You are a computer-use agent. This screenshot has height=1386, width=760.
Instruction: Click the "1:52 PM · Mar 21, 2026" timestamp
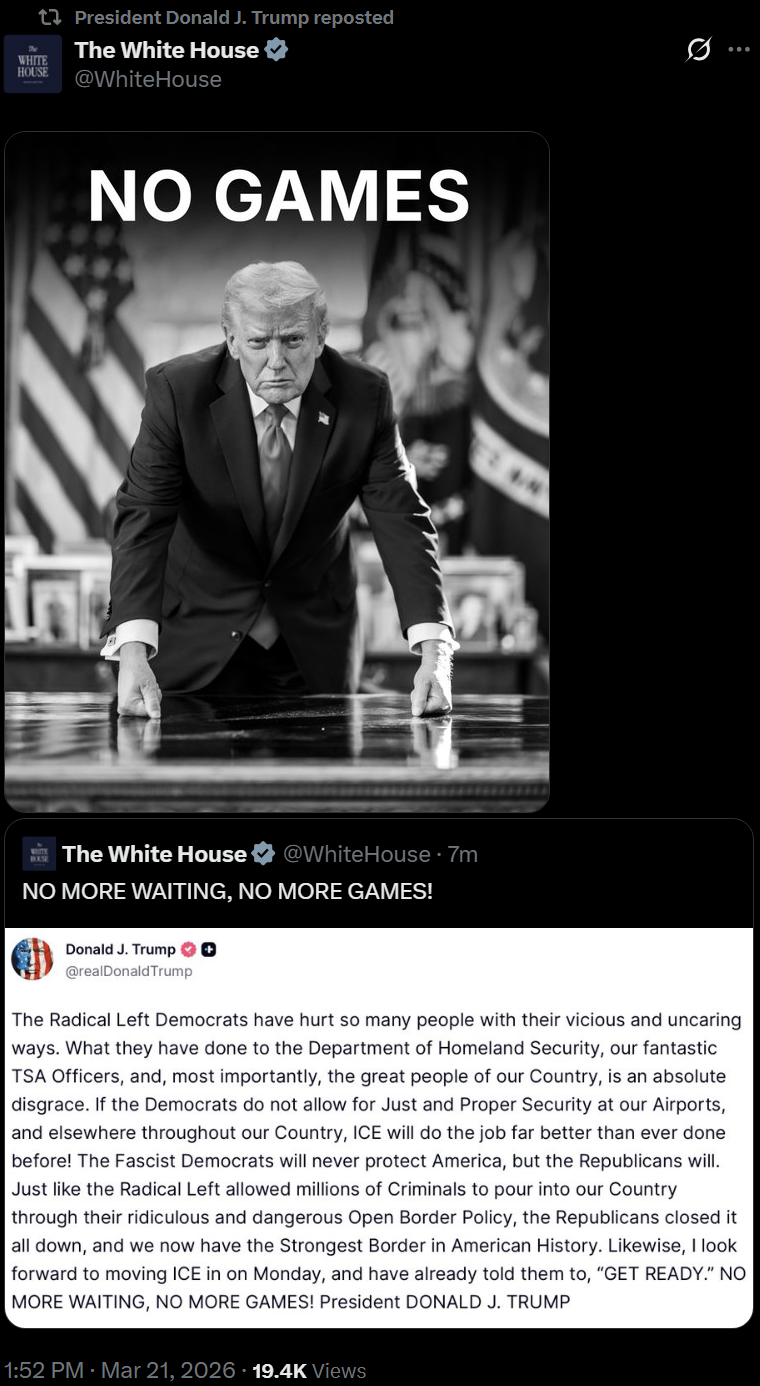click(120, 1370)
